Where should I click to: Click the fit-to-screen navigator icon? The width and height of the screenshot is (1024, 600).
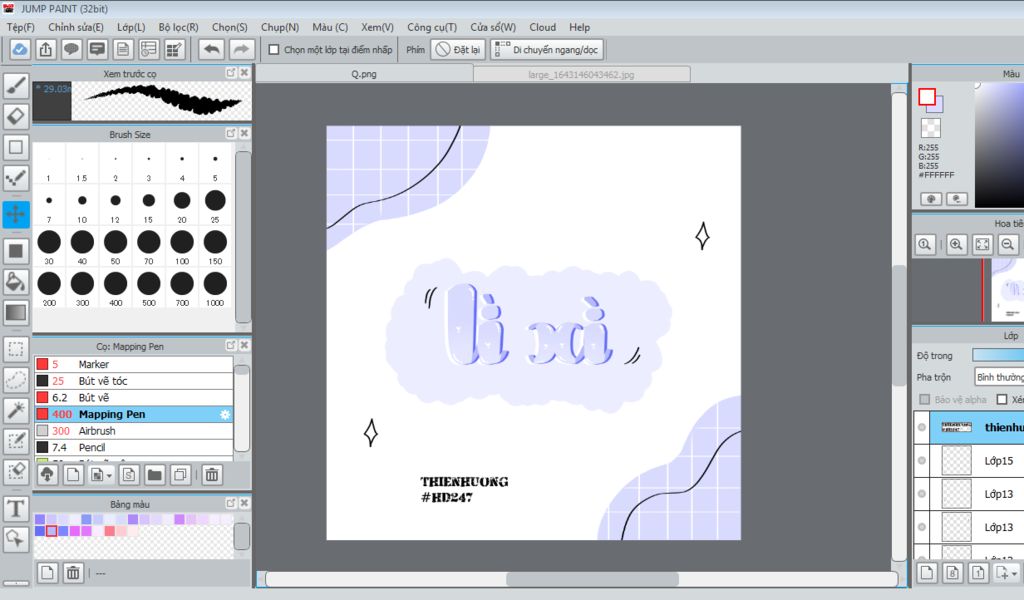982,245
